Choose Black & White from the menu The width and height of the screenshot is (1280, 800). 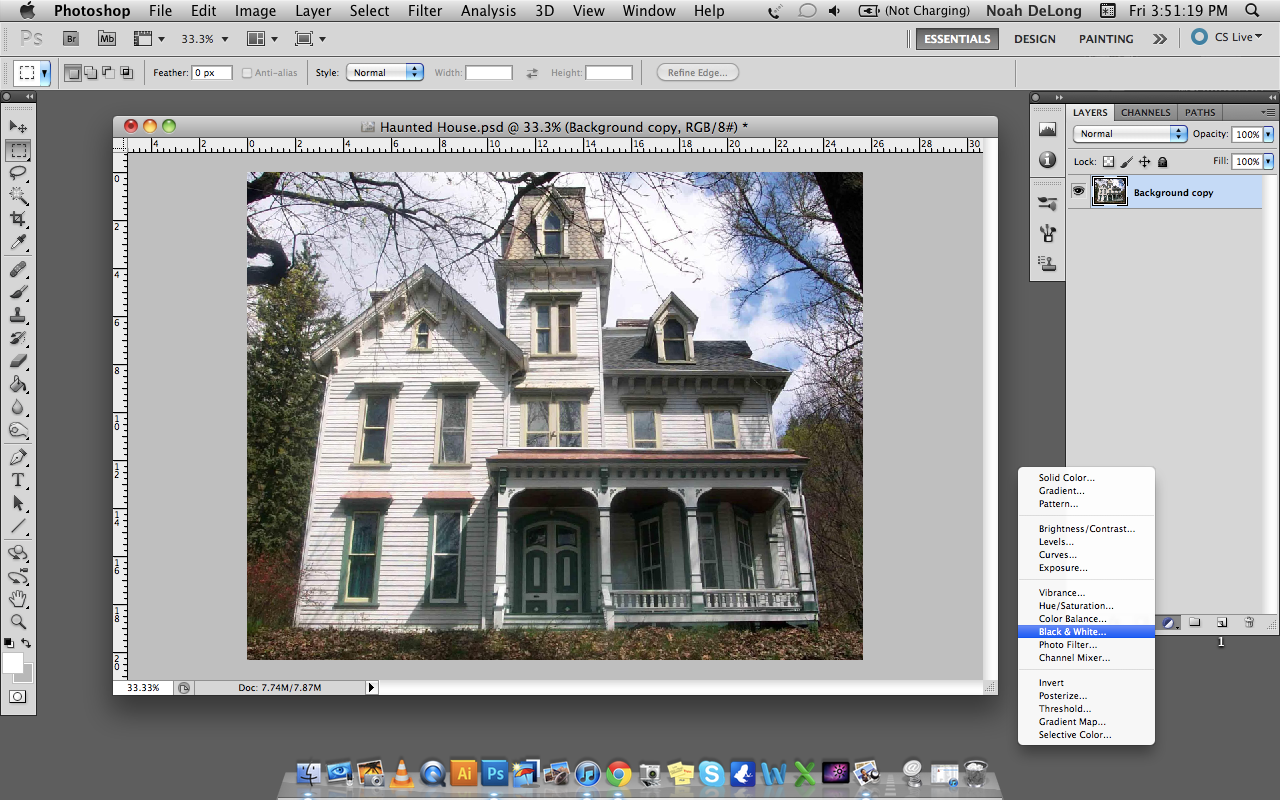tap(1071, 631)
